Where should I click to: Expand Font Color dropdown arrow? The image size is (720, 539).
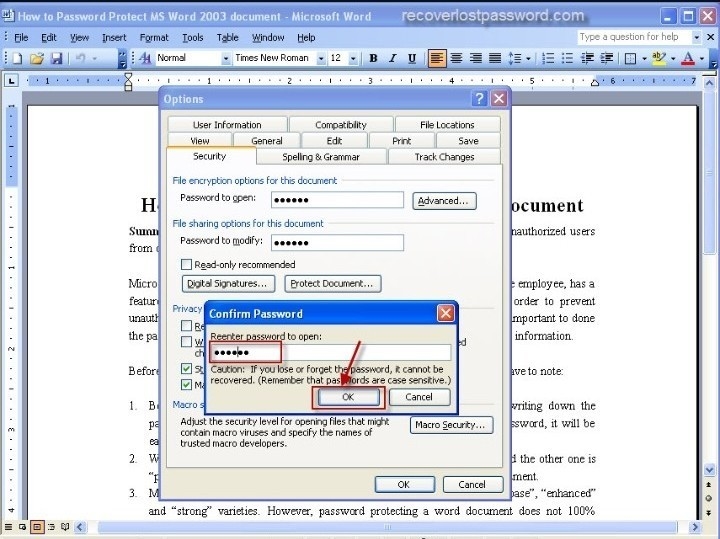[701, 58]
